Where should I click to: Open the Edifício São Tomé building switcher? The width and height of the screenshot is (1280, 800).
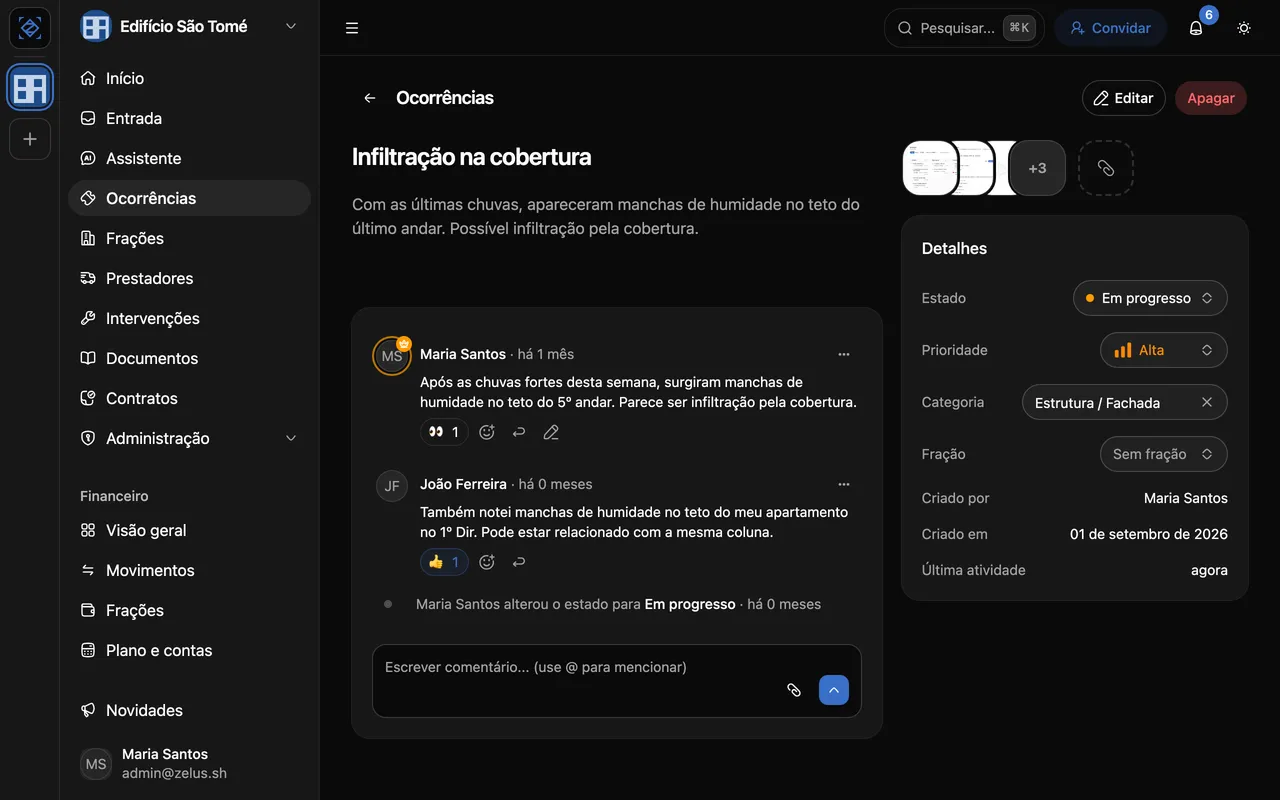190,26
